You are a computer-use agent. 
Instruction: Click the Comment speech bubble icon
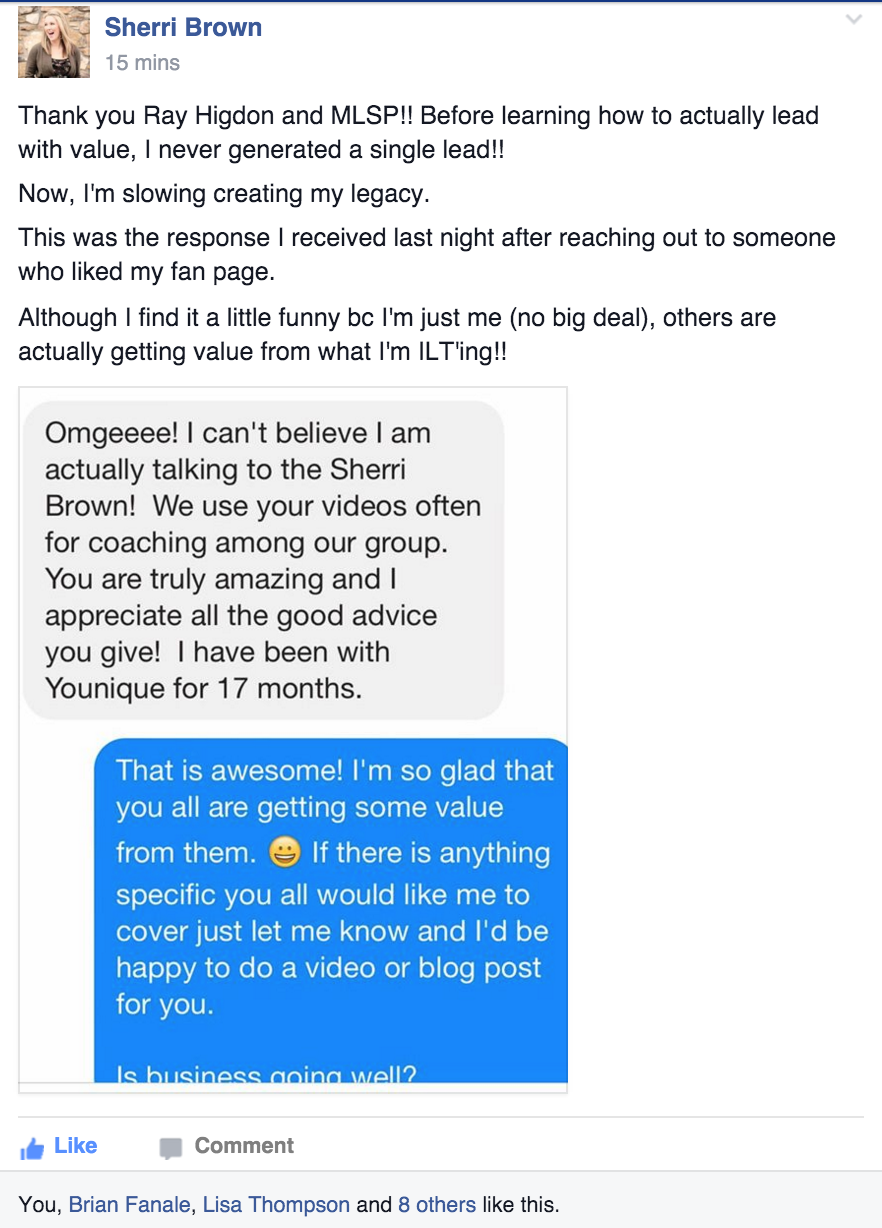pos(171,1148)
